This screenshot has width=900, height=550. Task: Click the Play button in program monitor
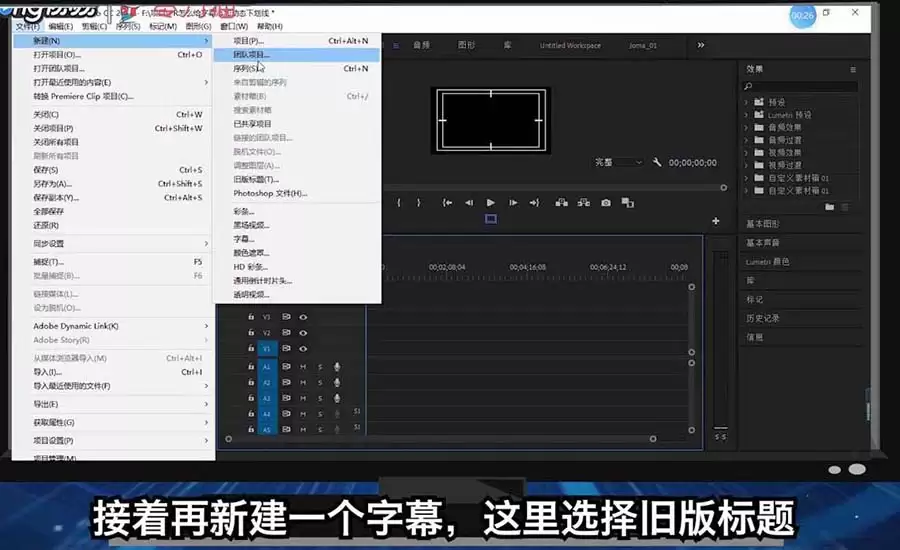(490, 202)
